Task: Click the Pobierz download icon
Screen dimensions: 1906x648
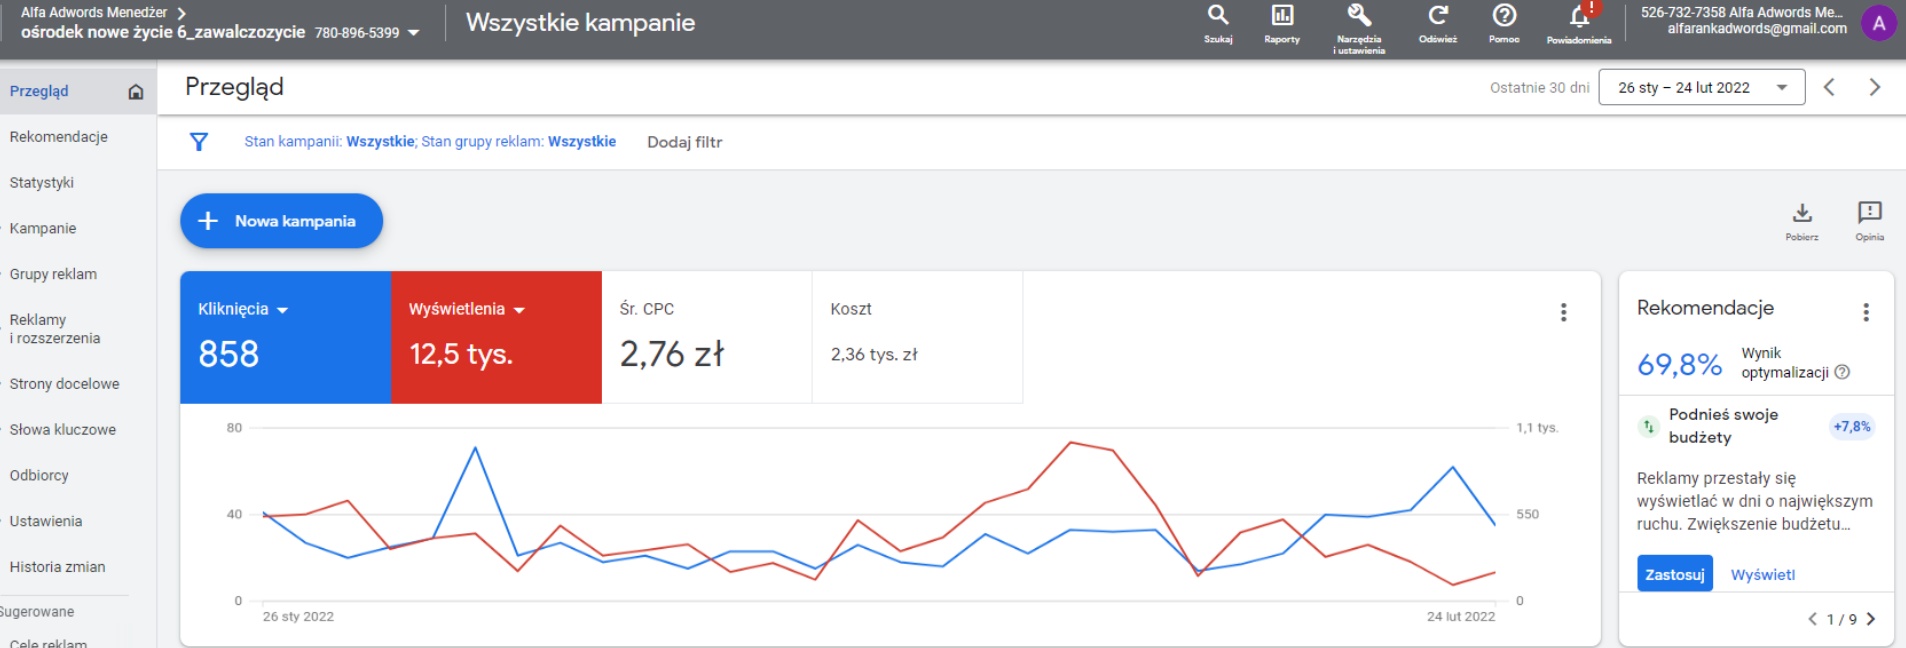Action: coord(1801,213)
